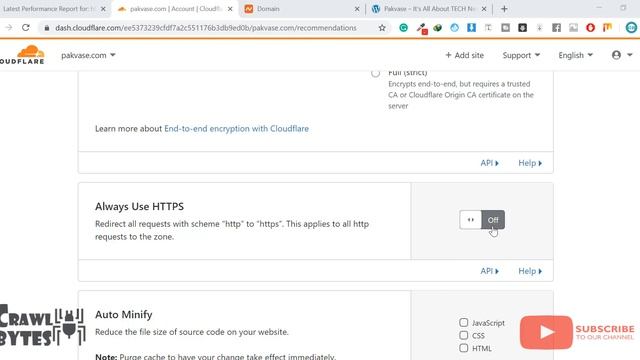The height and width of the screenshot is (360, 640).
Task: Close the pakvase.com Cloudflare tab
Action: [x=230, y=9]
